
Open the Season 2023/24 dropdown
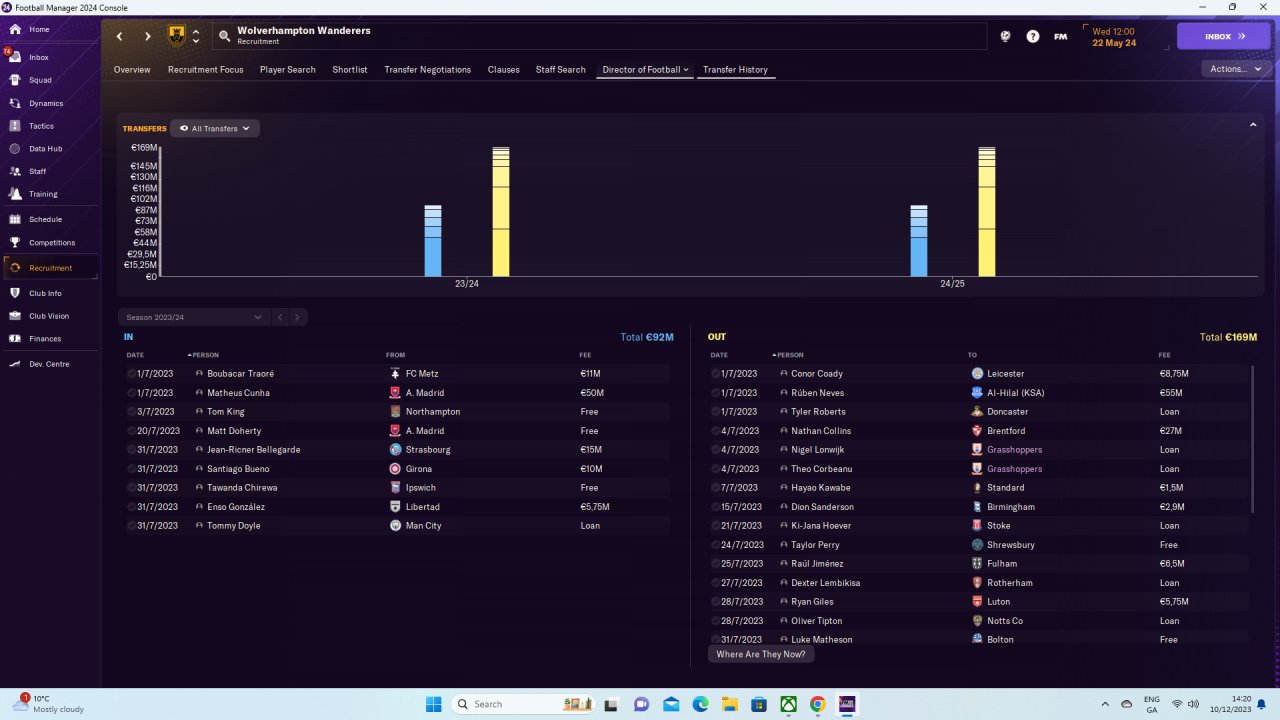pos(193,317)
